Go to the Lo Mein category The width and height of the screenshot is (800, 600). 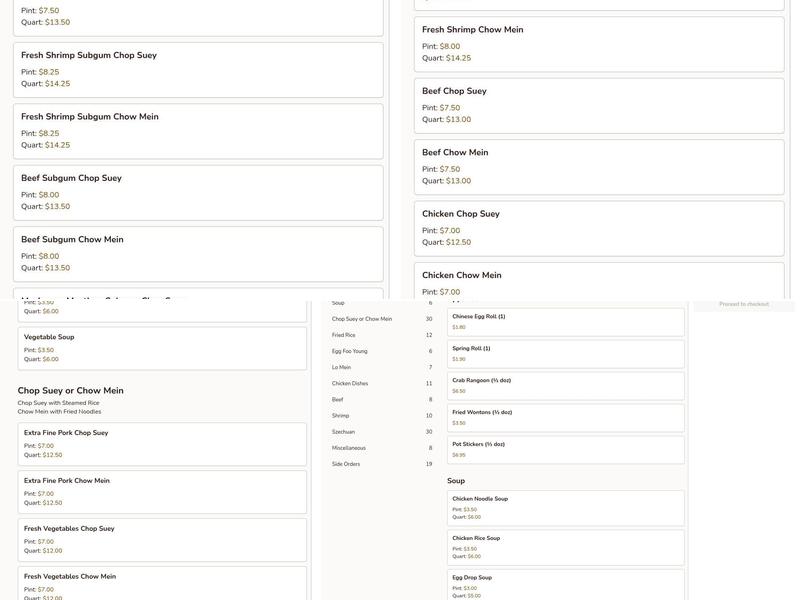[x=341, y=367]
